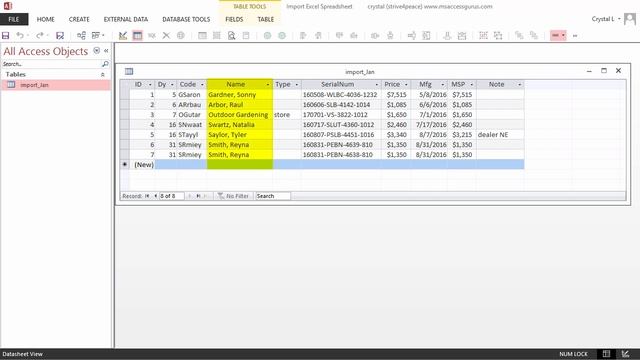The height and width of the screenshot is (360, 640).
Task: Click the navigation pane Search box
Action: pos(51,64)
